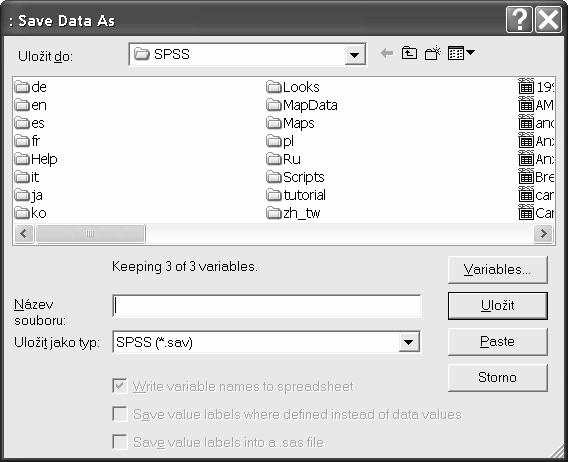Click the Back arrow navigation icon
The width and height of the screenshot is (568, 462).
[x=387, y=54]
